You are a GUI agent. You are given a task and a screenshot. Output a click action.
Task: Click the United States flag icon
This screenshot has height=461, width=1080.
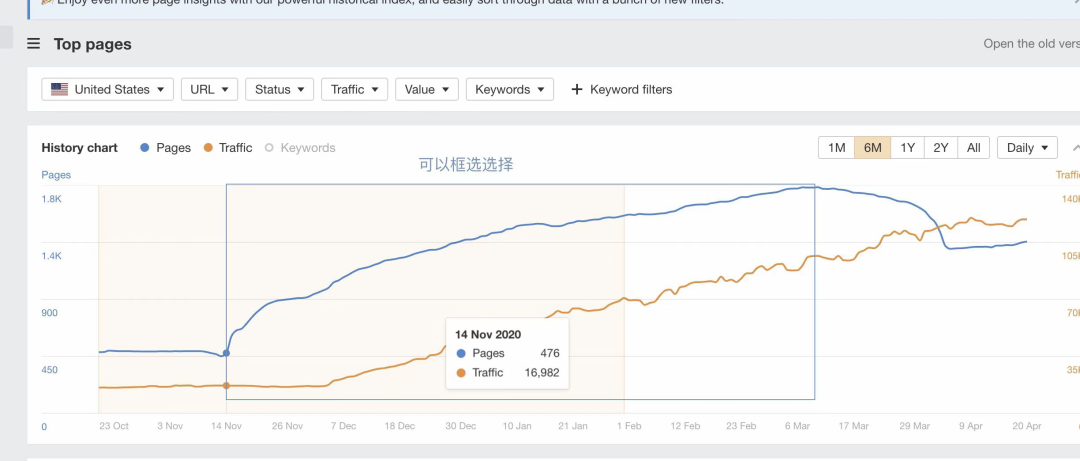tap(59, 90)
